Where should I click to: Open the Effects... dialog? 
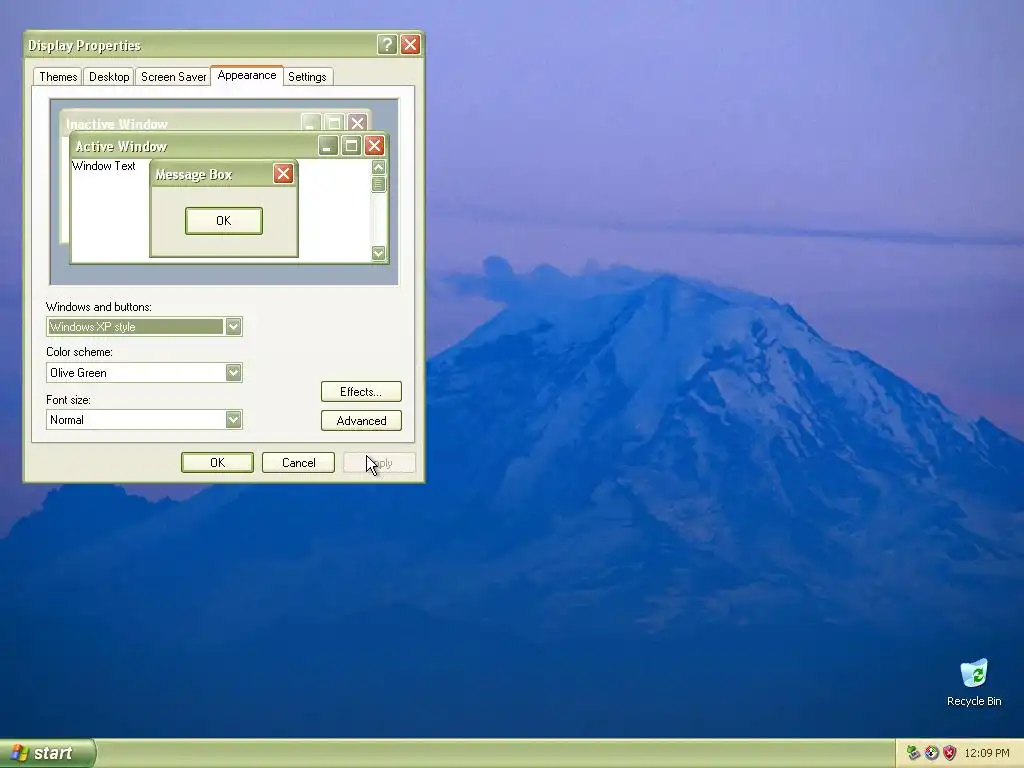point(361,392)
